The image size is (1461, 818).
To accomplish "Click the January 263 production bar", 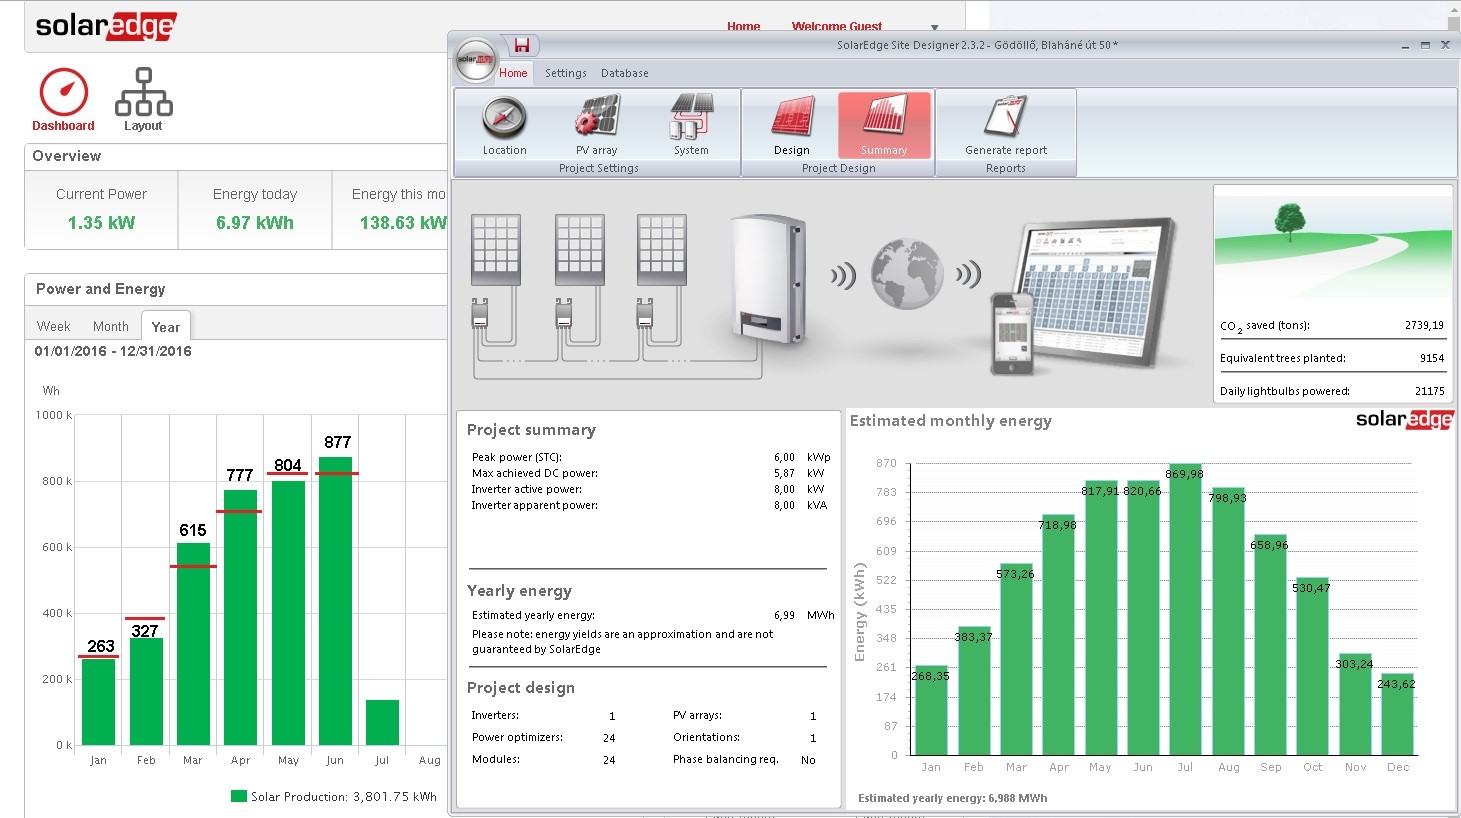I will point(98,702).
